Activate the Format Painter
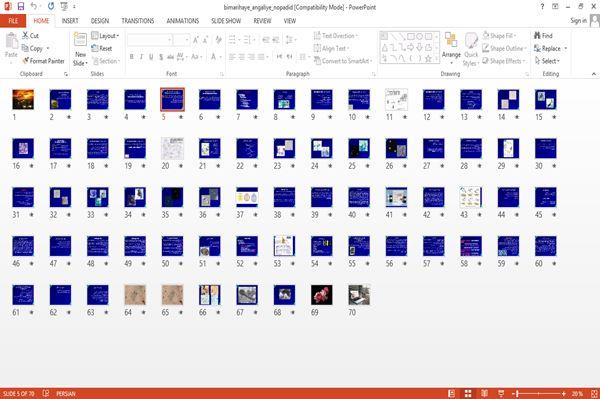 click(x=43, y=61)
